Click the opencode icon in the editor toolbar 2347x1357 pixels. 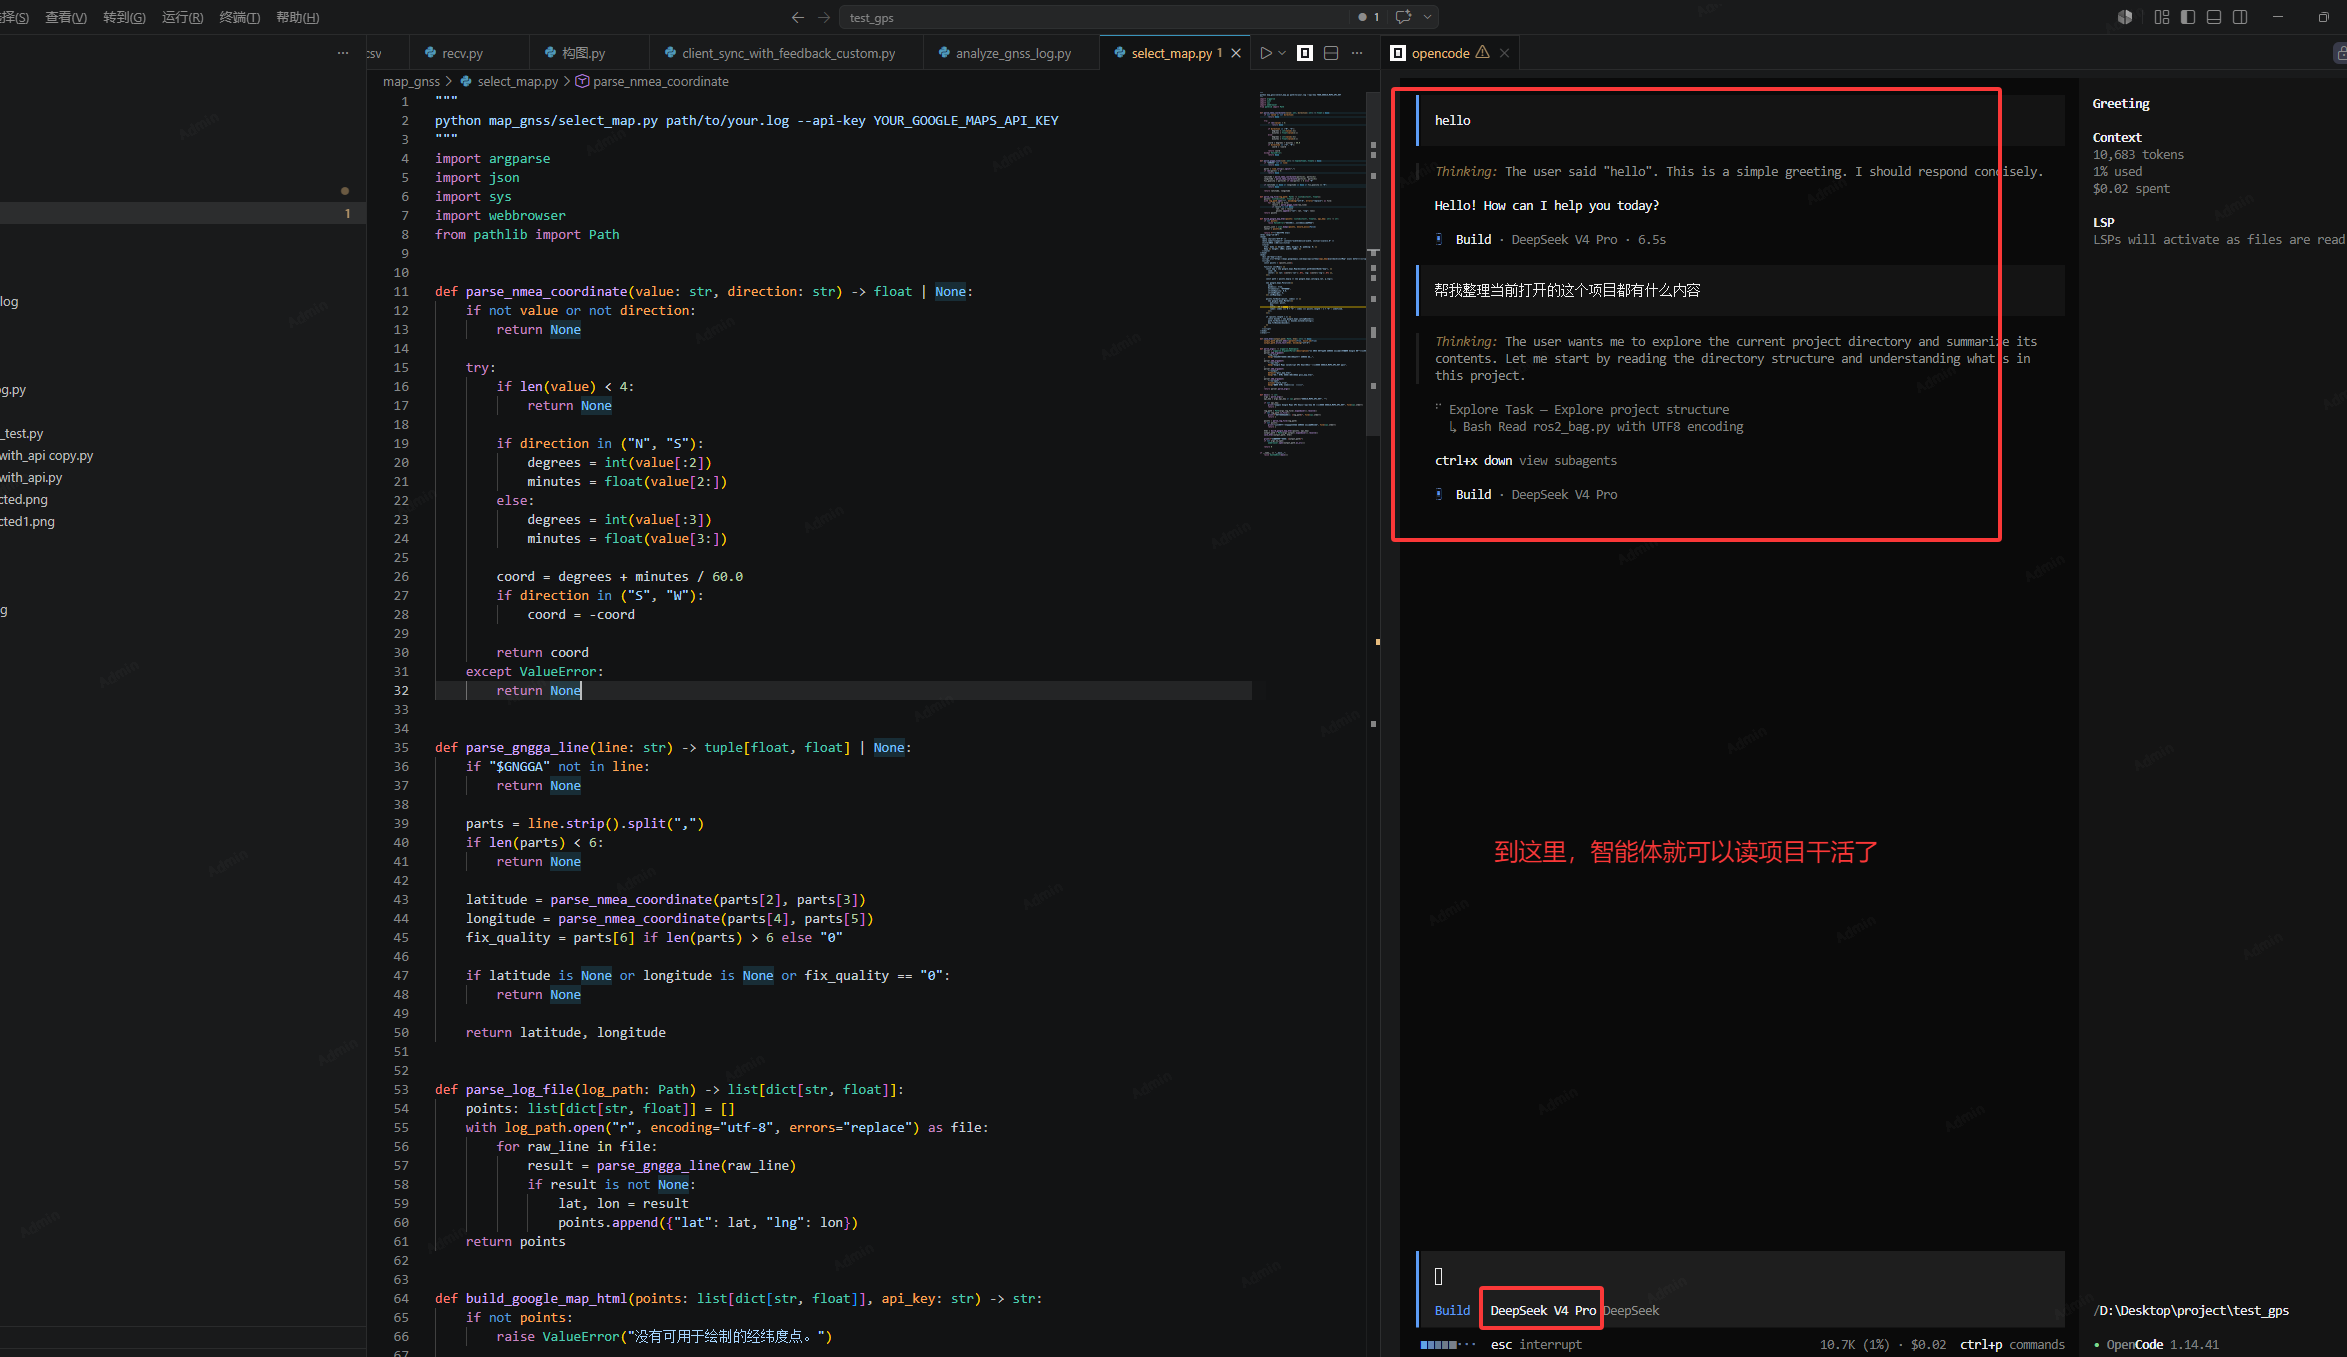pos(1305,53)
